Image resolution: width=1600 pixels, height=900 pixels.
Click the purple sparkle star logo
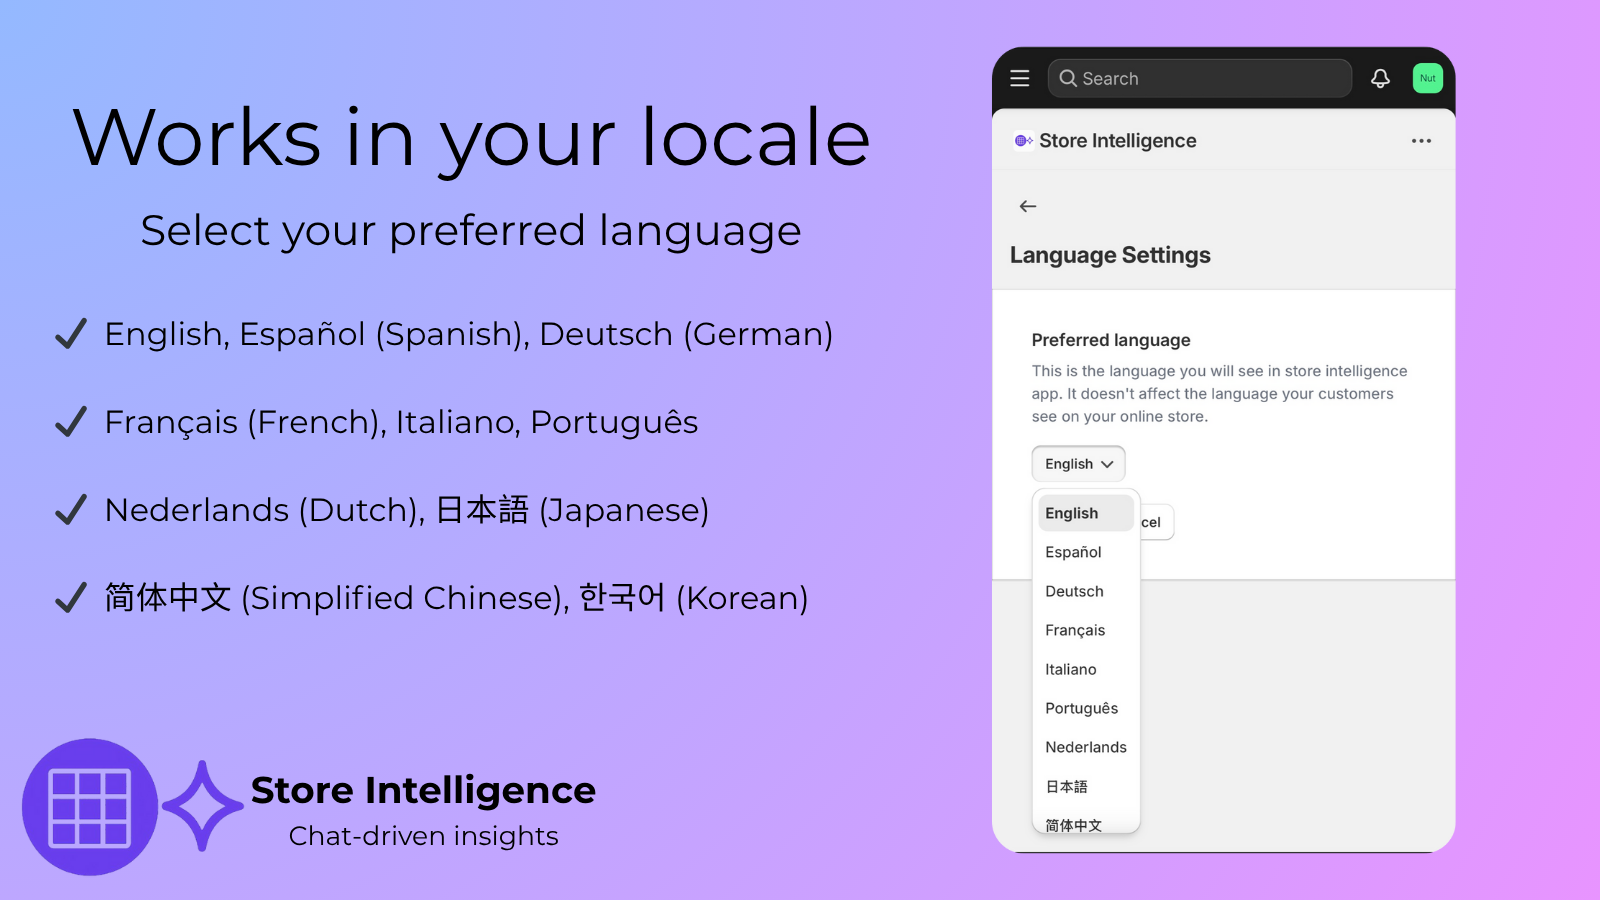(x=203, y=806)
